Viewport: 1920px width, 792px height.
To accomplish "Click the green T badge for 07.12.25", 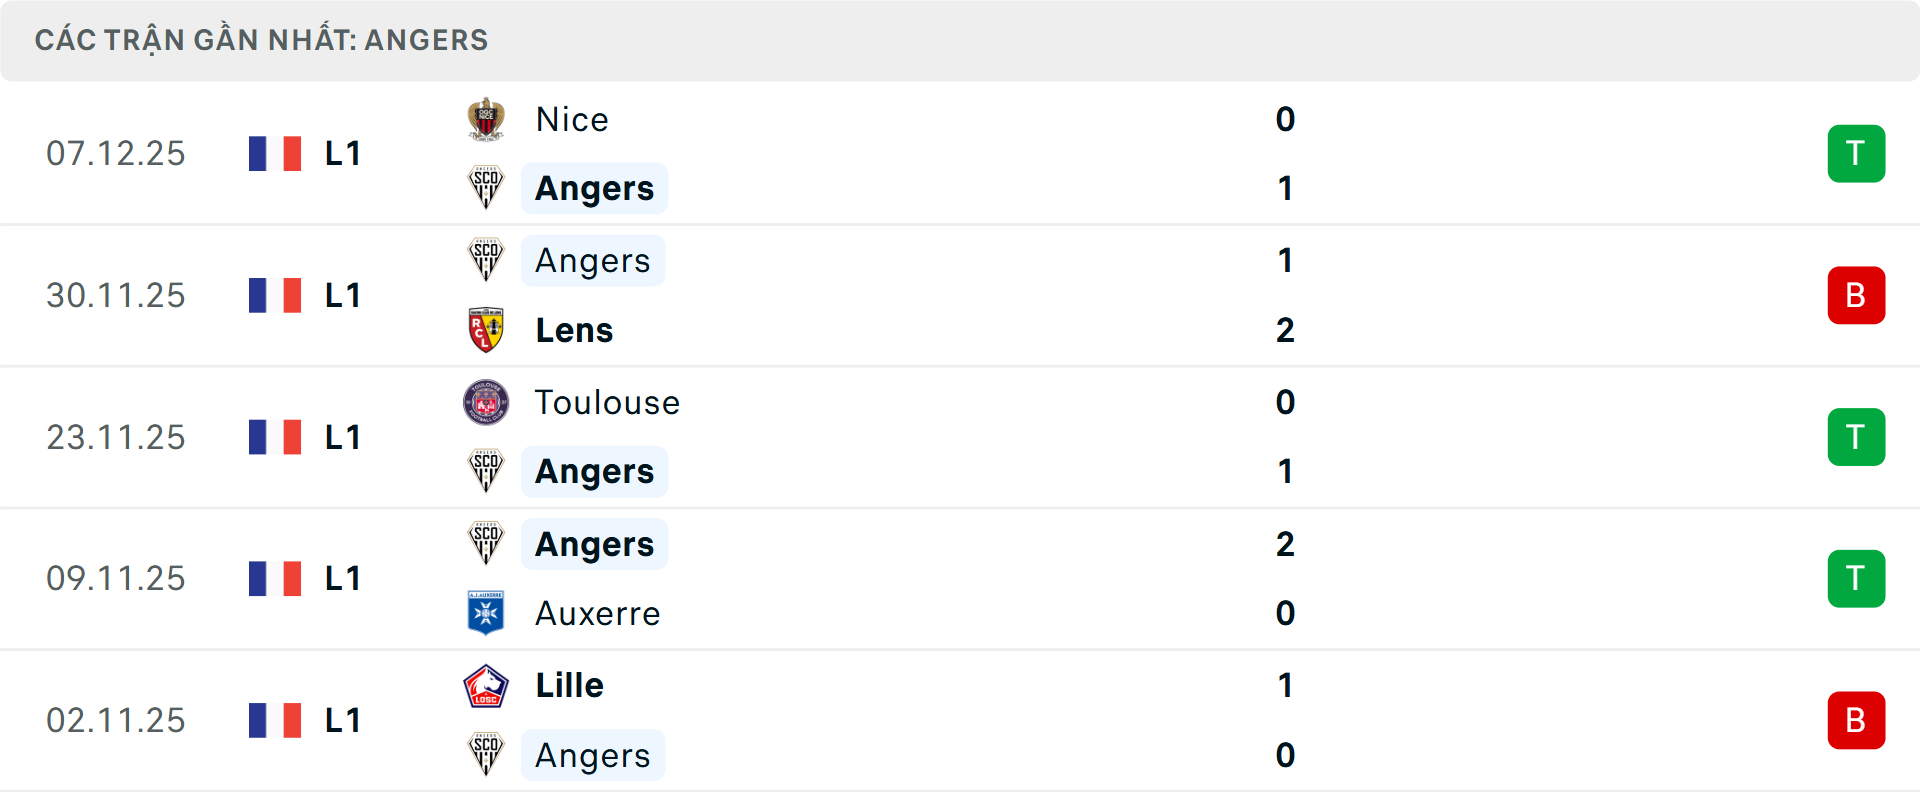I will click(x=1856, y=154).
